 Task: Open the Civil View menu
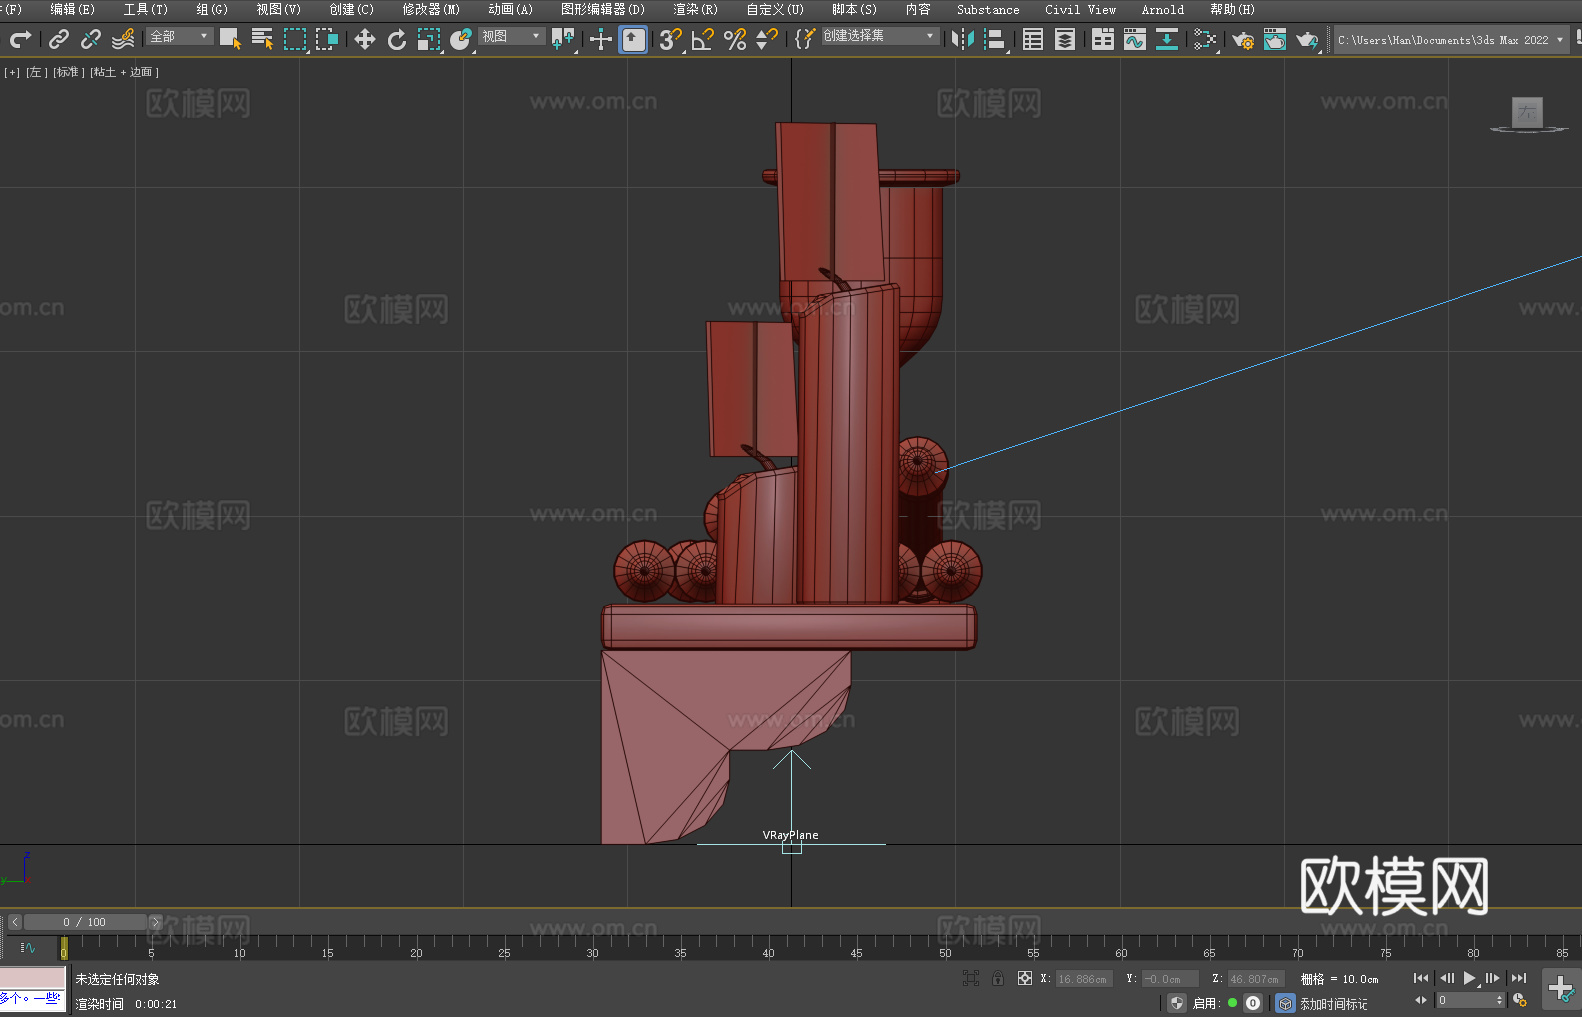[1080, 9]
